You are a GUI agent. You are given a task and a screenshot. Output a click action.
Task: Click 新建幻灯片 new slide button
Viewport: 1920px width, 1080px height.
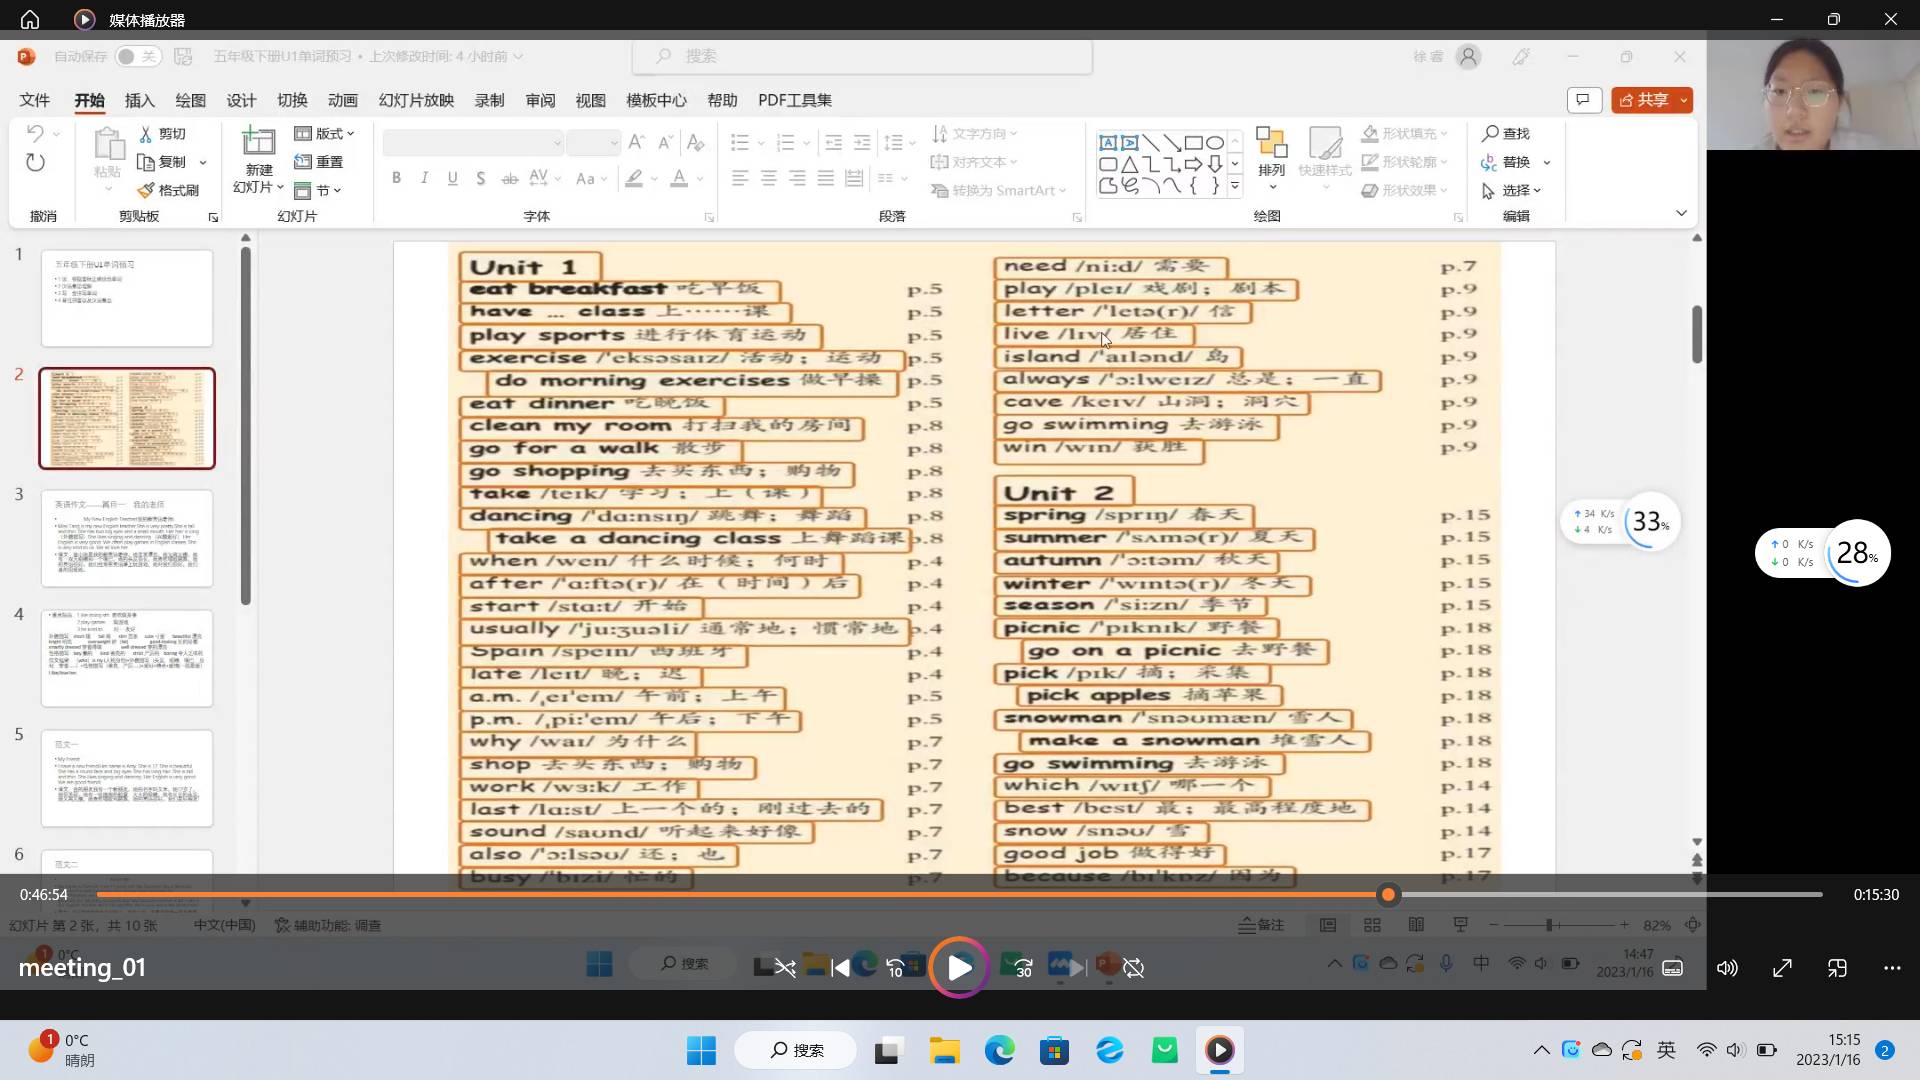tap(259, 160)
